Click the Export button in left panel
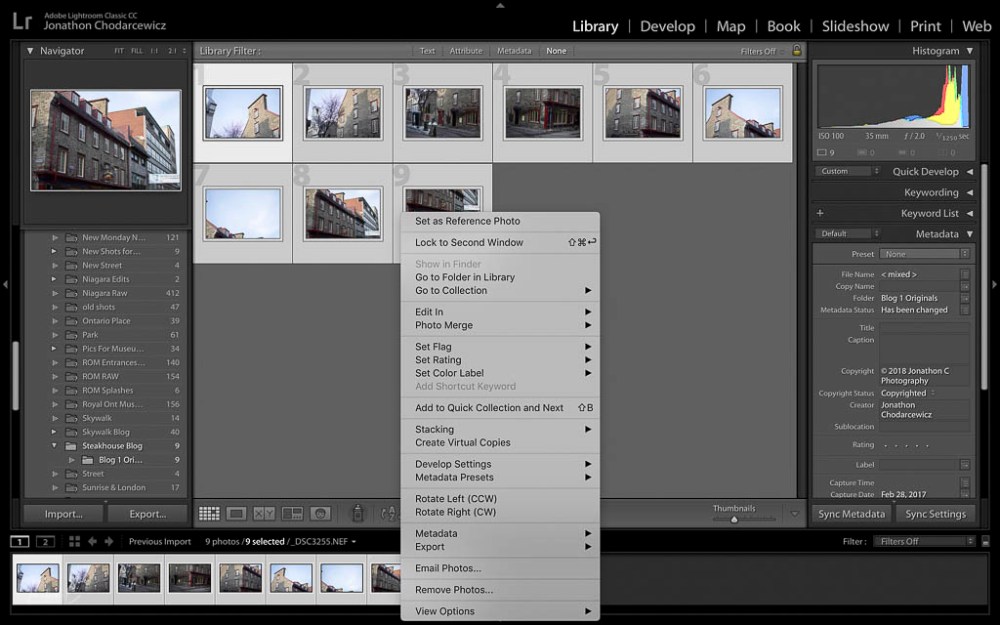Viewport: 1000px width, 625px height. tap(148, 513)
